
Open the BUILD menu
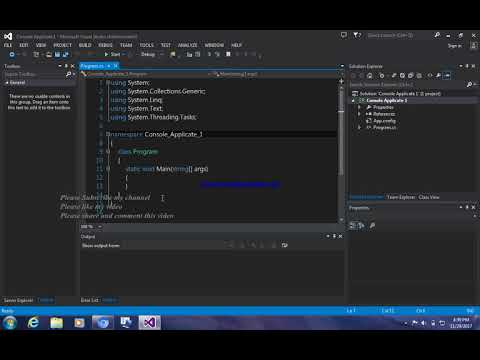[x=85, y=45]
